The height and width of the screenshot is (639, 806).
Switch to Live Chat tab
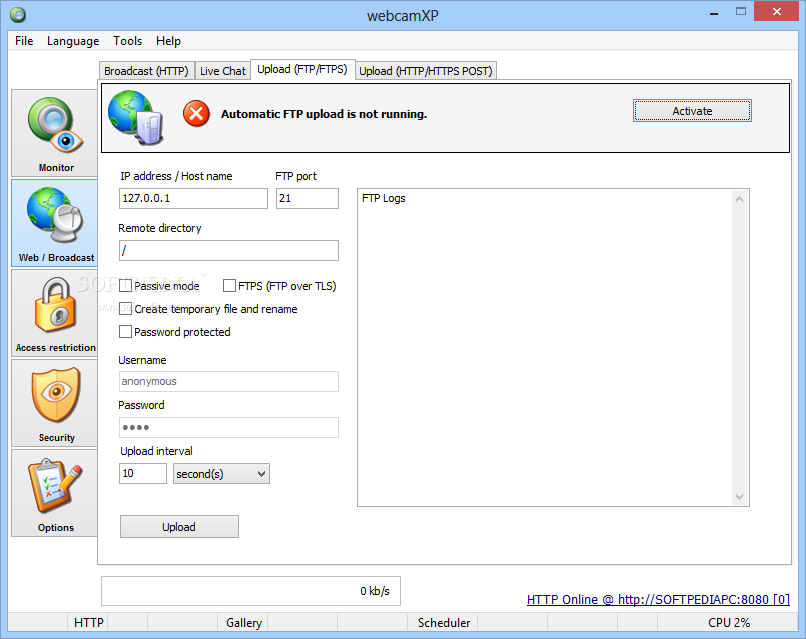click(x=223, y=70)
